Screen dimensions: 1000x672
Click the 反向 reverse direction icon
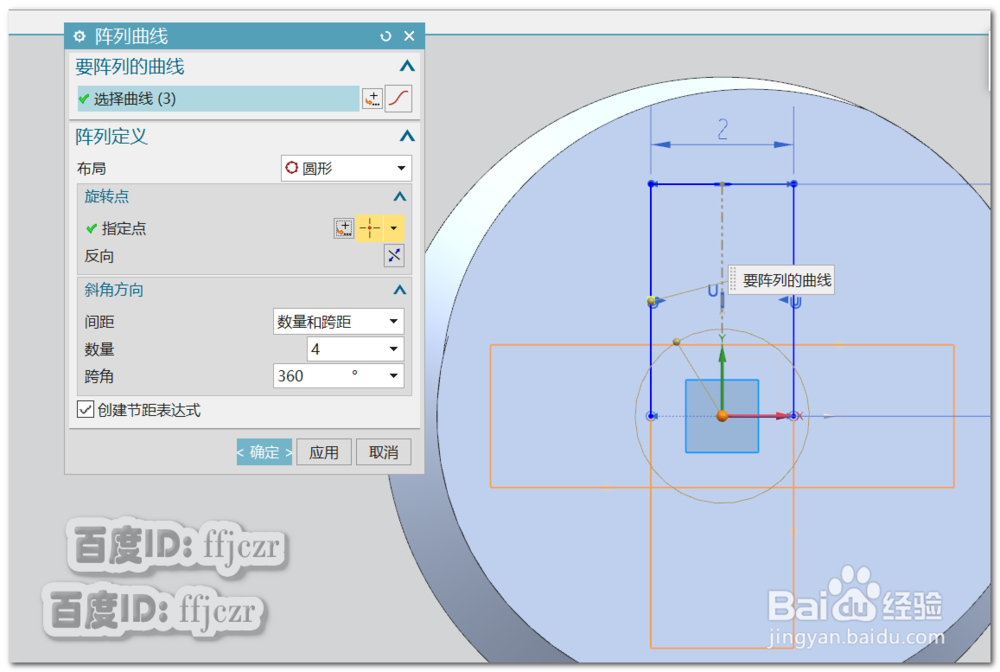393,256
